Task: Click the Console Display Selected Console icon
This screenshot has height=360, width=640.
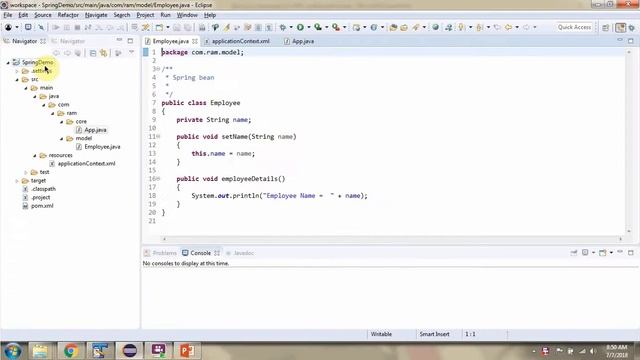Action: pyautogui.click(x=585, y=253)
